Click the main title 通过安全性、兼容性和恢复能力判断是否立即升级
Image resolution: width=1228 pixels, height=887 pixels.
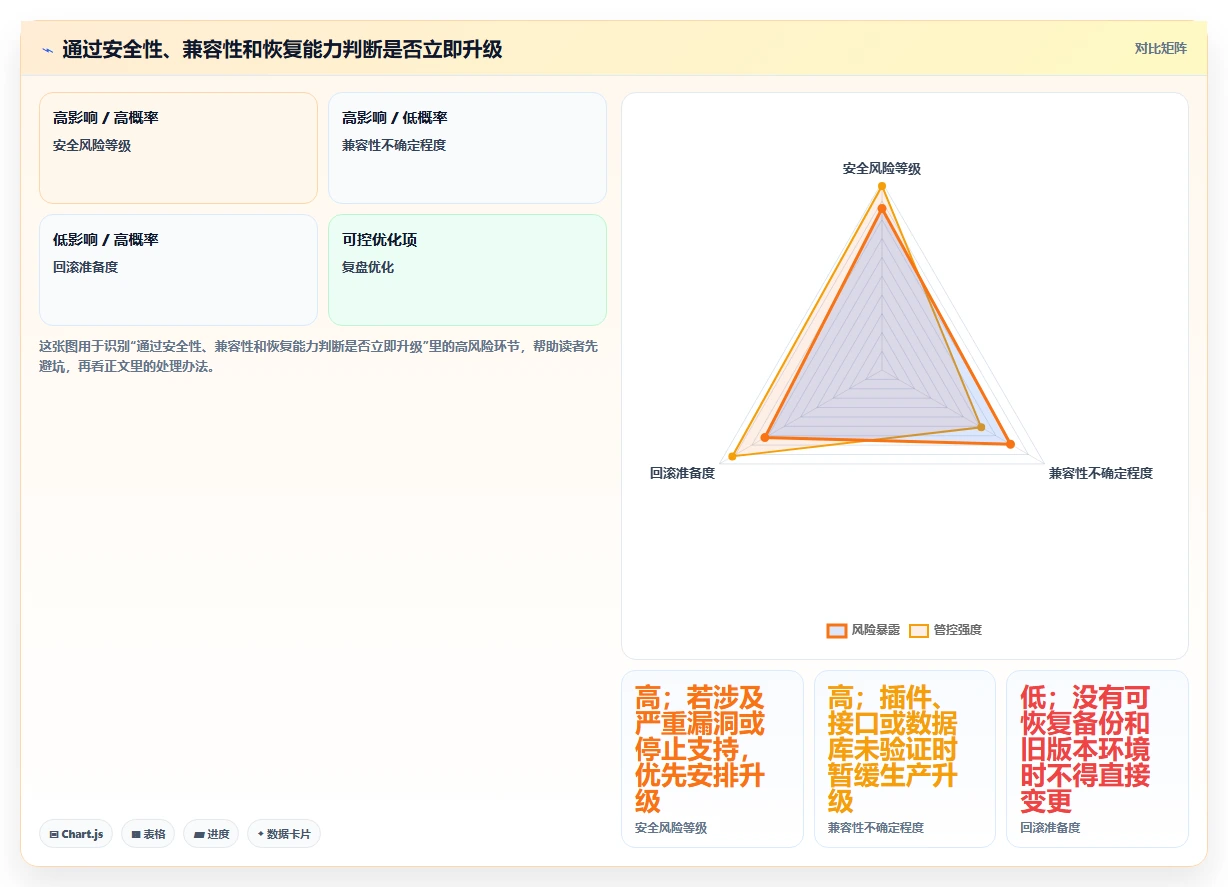282,49
